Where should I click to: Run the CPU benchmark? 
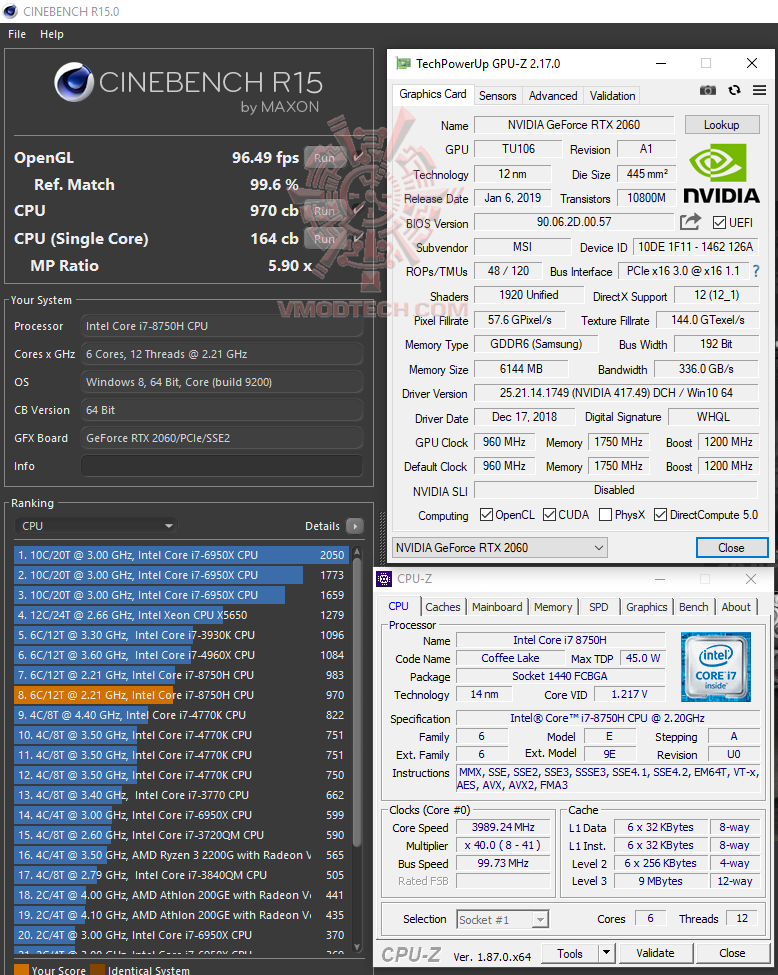point(325,211)
